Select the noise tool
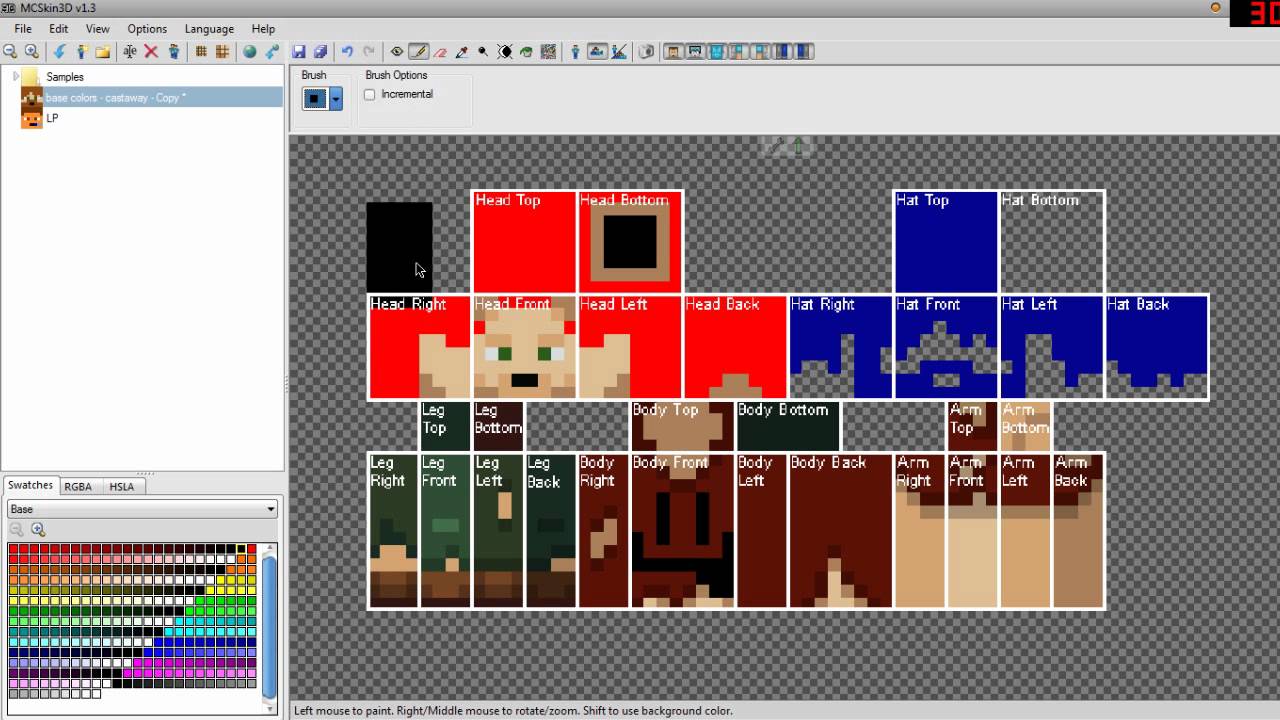 pyautogui.click(x=548, y=52)
